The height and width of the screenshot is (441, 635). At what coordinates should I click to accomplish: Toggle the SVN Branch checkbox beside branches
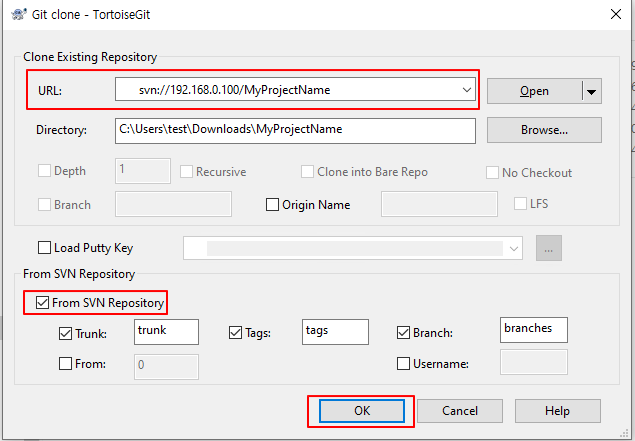tap(403, 333)
